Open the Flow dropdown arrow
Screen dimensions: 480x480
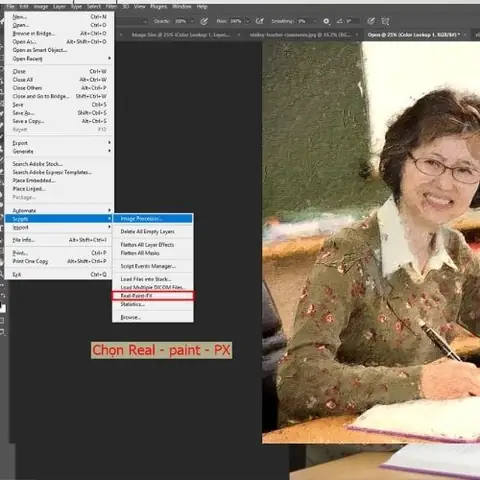point(247,21)
